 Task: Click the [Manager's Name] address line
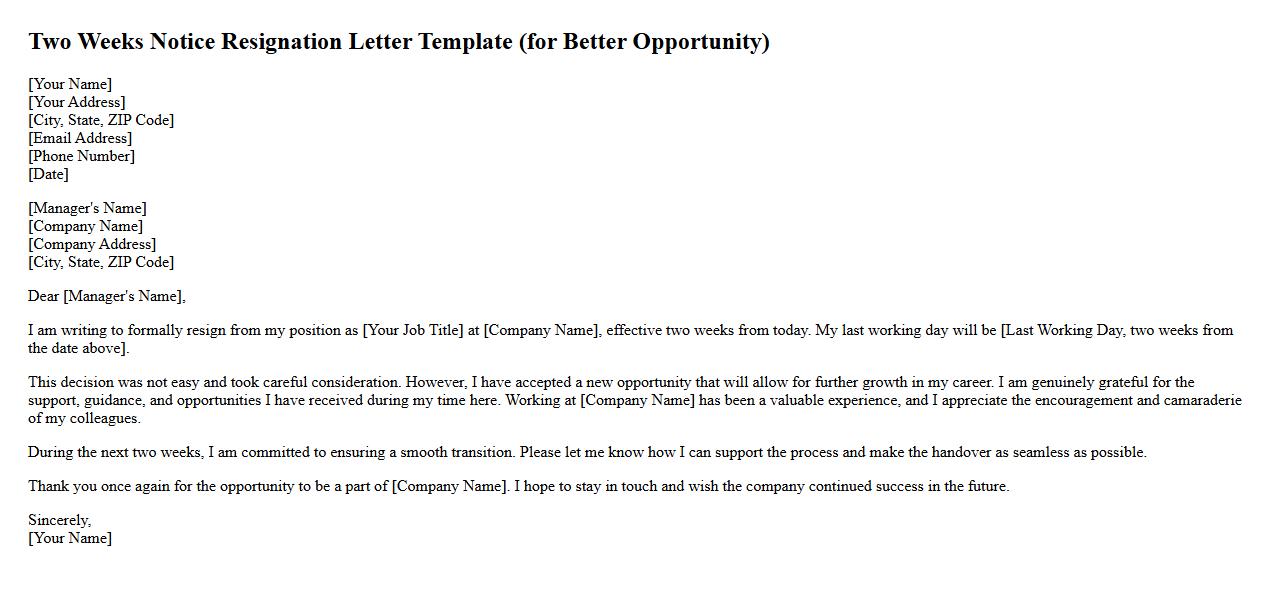87,208
